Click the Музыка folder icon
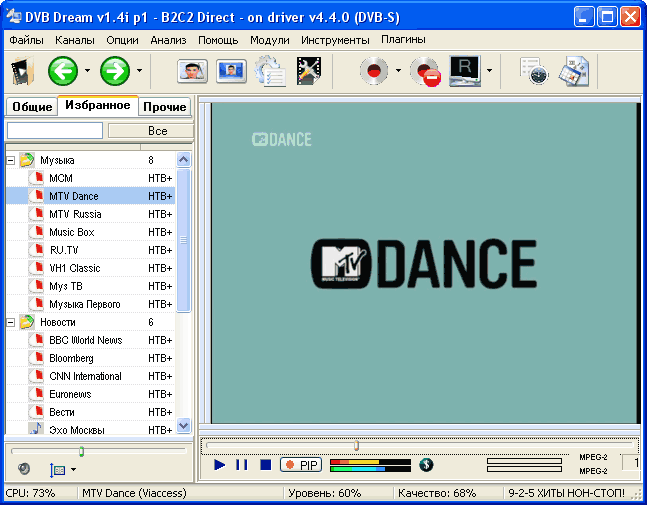The width and height of the screenshot is (647, 505). (x=27, y=160)
